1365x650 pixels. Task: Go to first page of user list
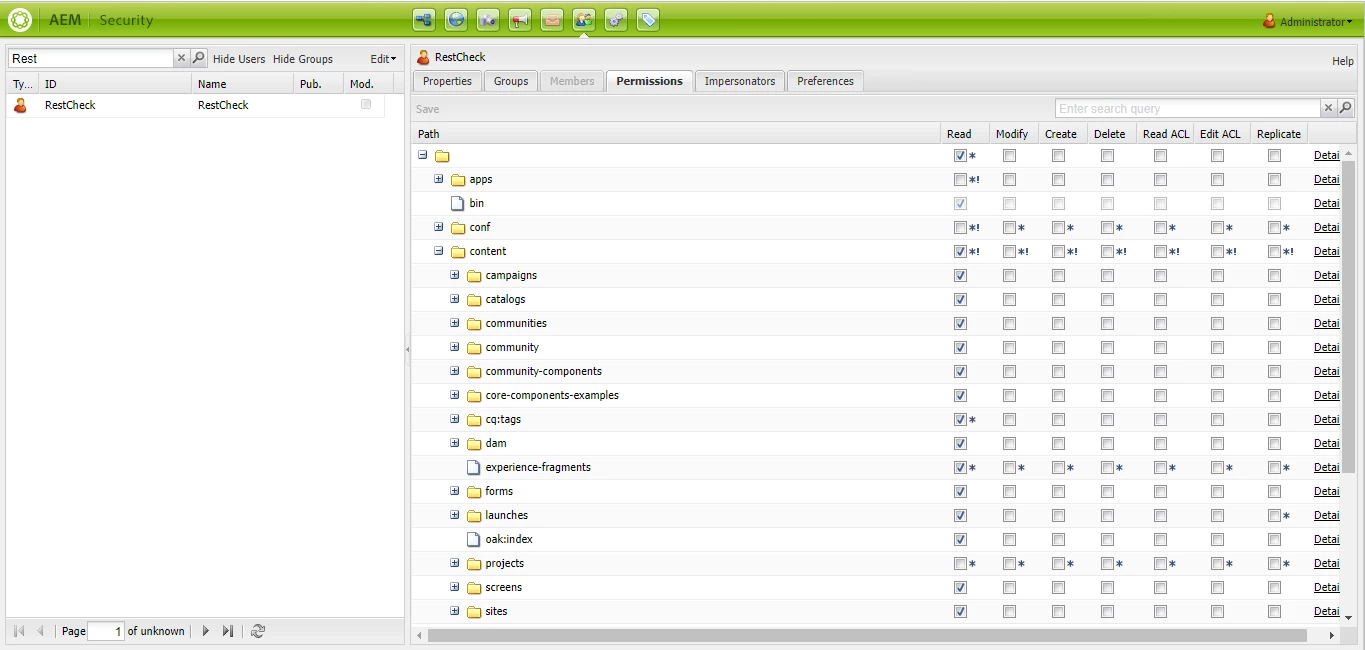click(19, 631)
